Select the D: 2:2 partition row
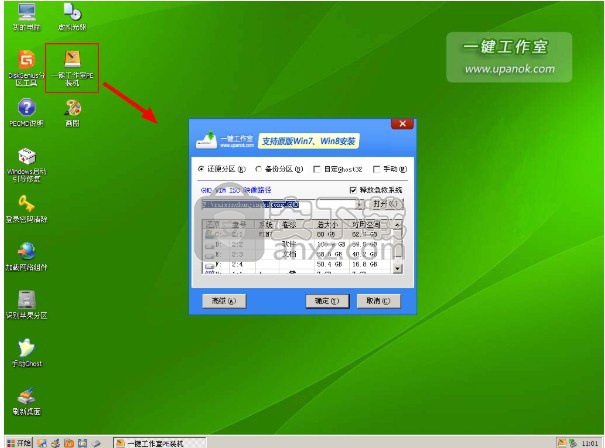 click(297, 244)
